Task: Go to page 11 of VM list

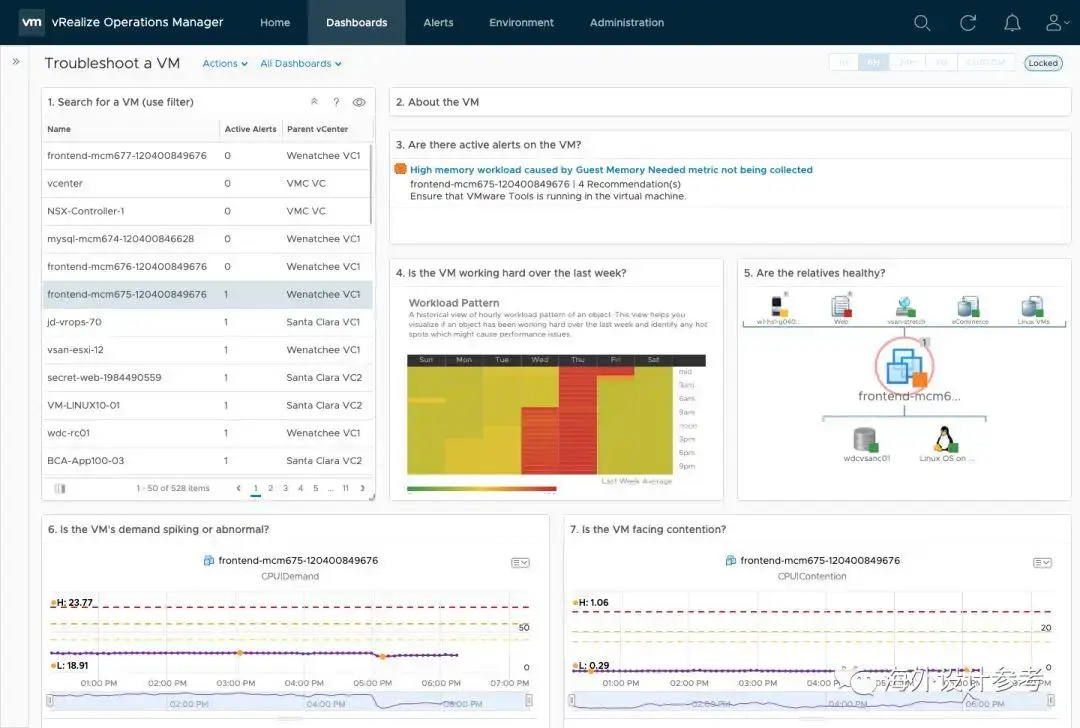Action: (346, 488)
